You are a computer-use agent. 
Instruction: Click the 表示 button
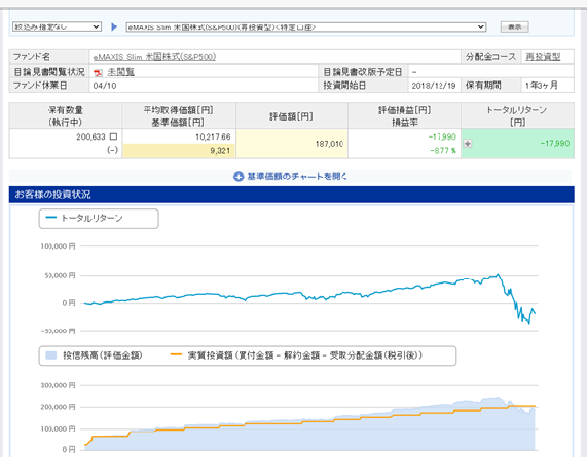(x=514, y=27)
